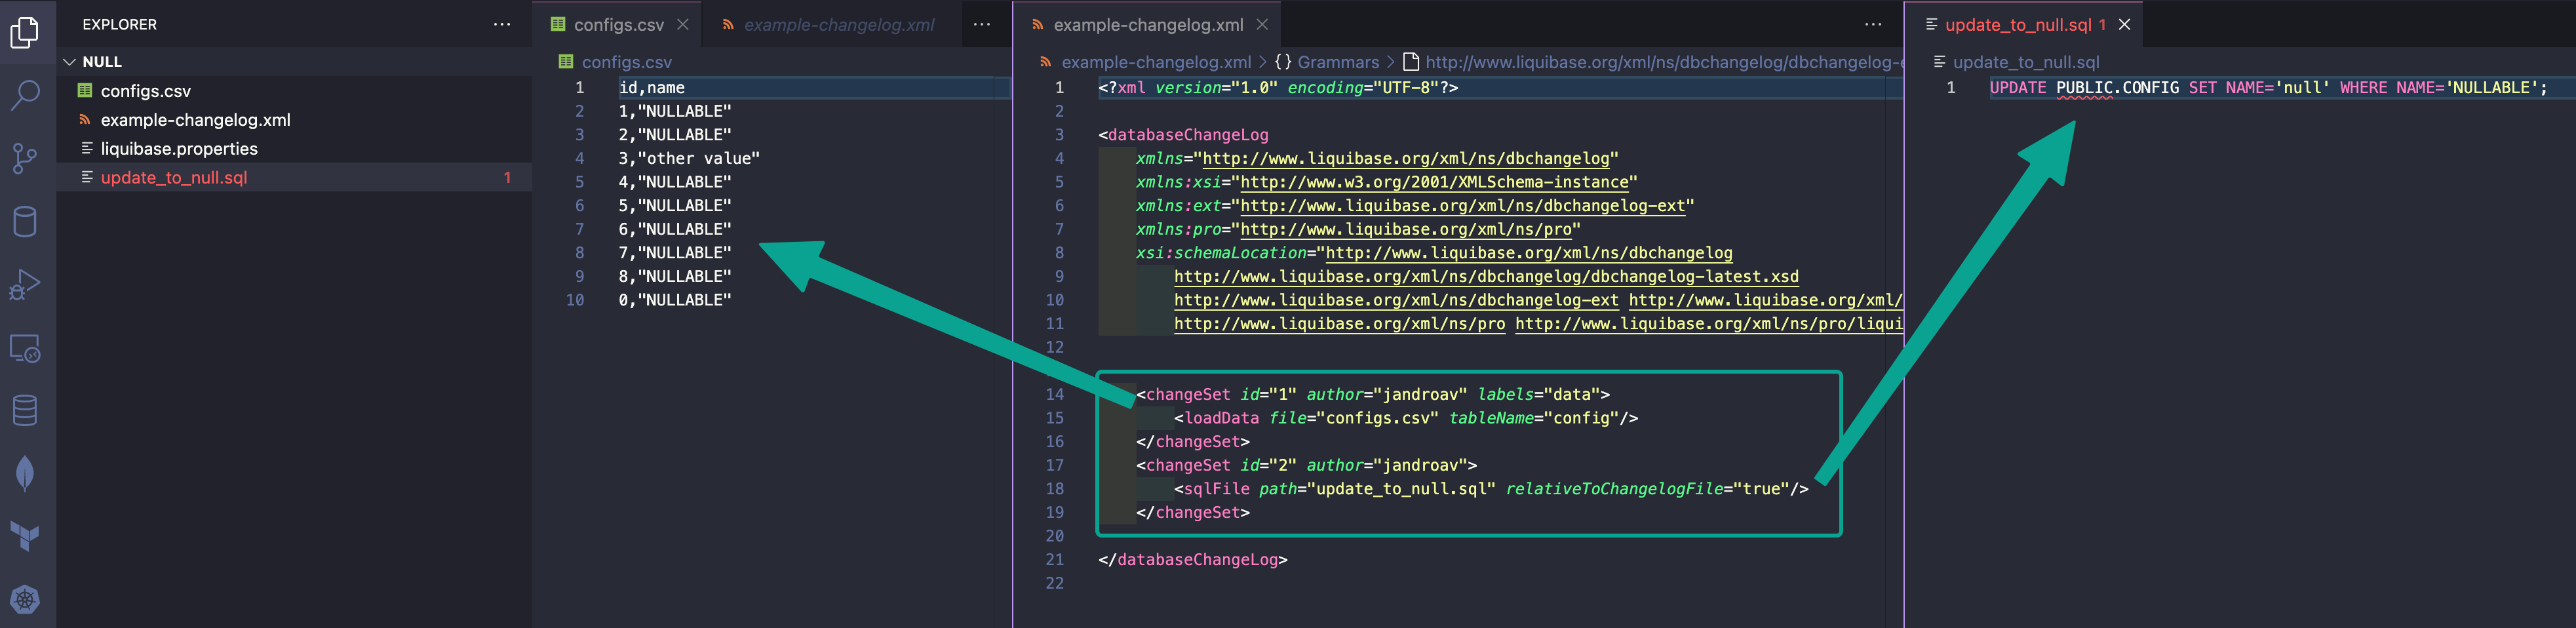This screenshot has height=628, width=2576.
Task: Open the Terraform extension icon
Action: (25, 536)
